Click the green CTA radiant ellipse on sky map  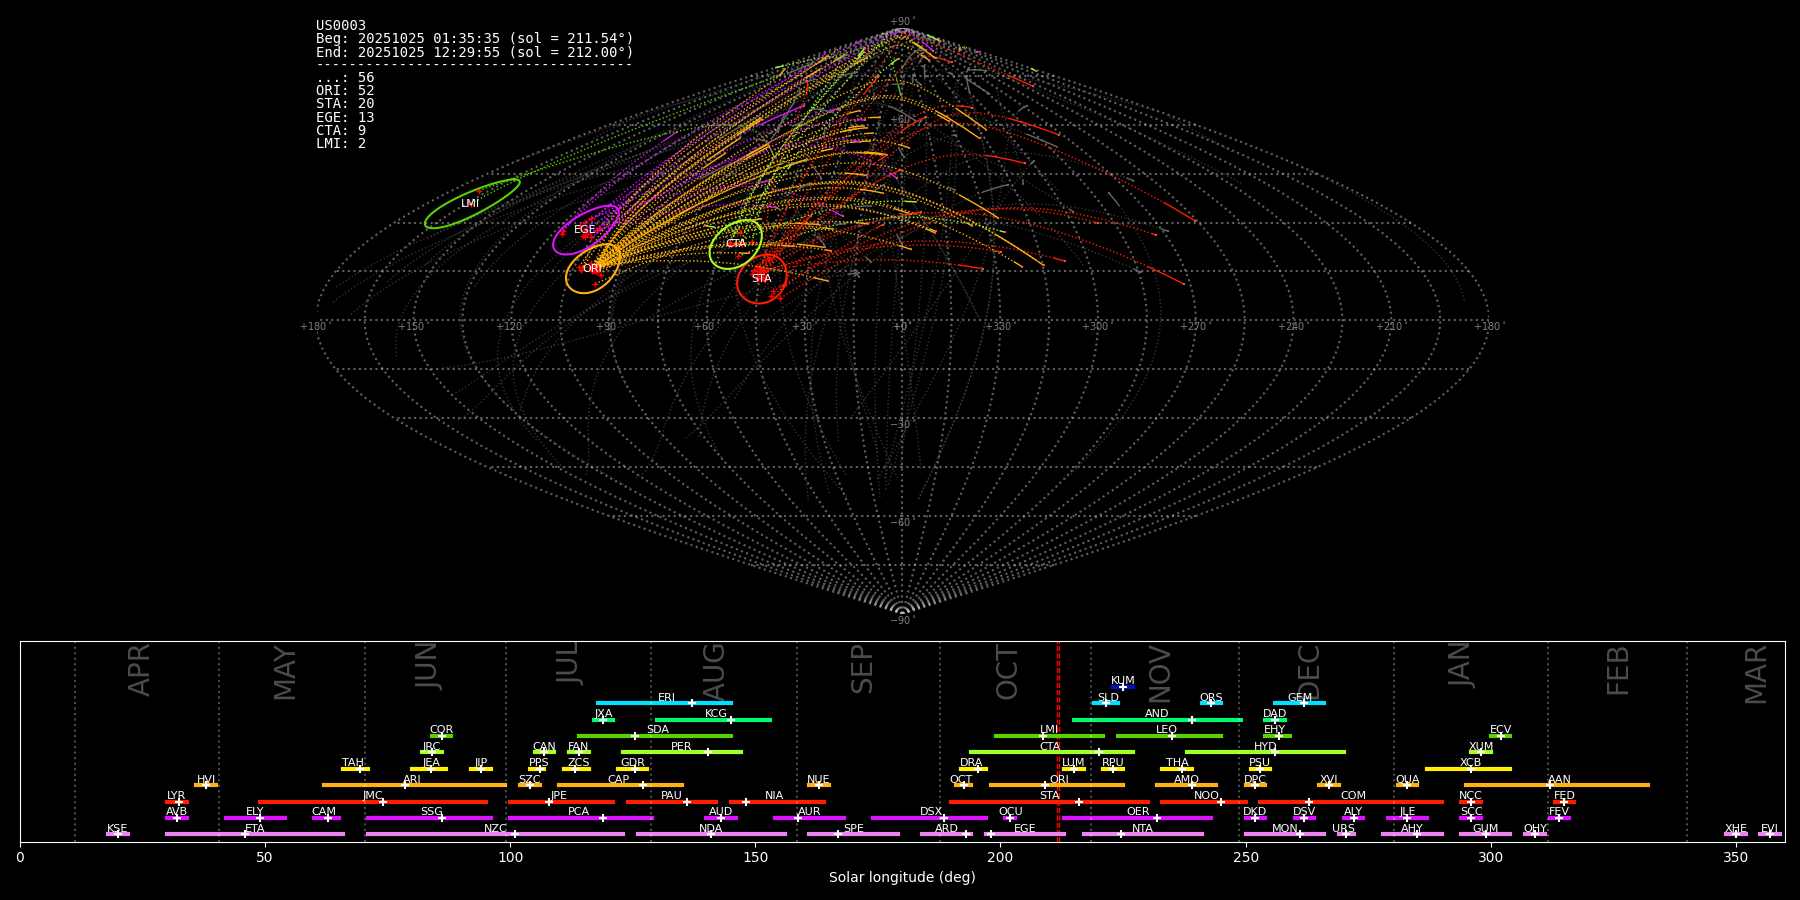point(736,244)
